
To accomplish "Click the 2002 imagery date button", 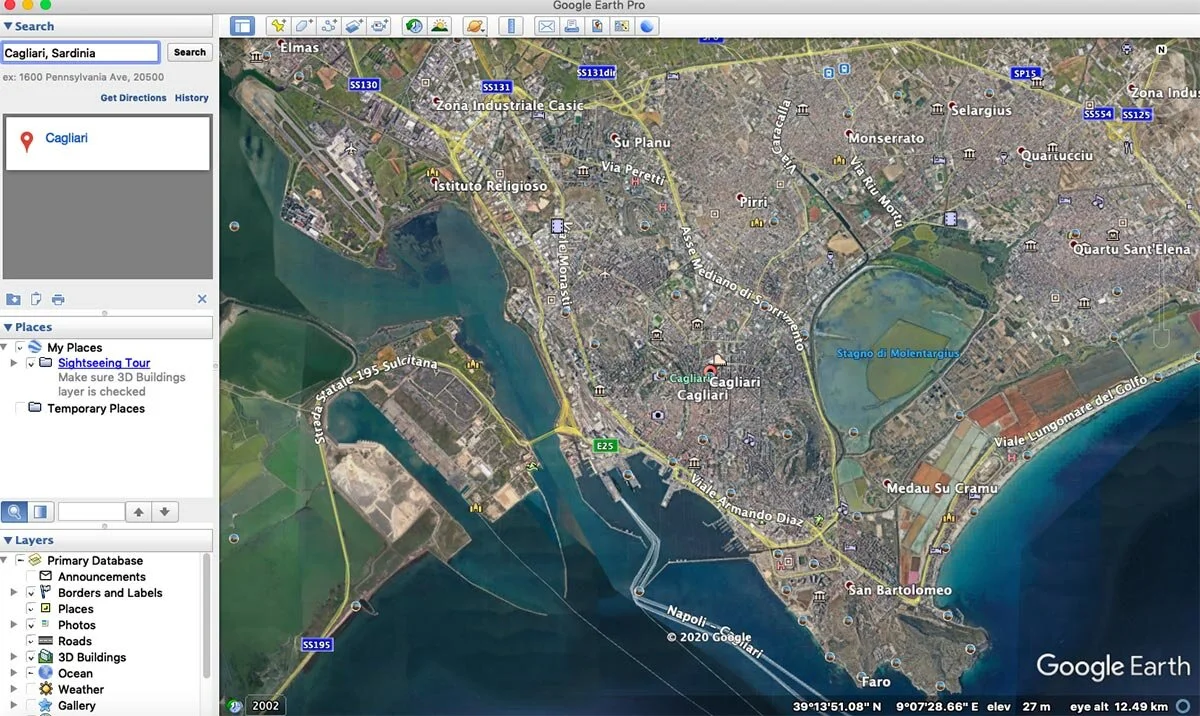I will click(x=266, y=706).
